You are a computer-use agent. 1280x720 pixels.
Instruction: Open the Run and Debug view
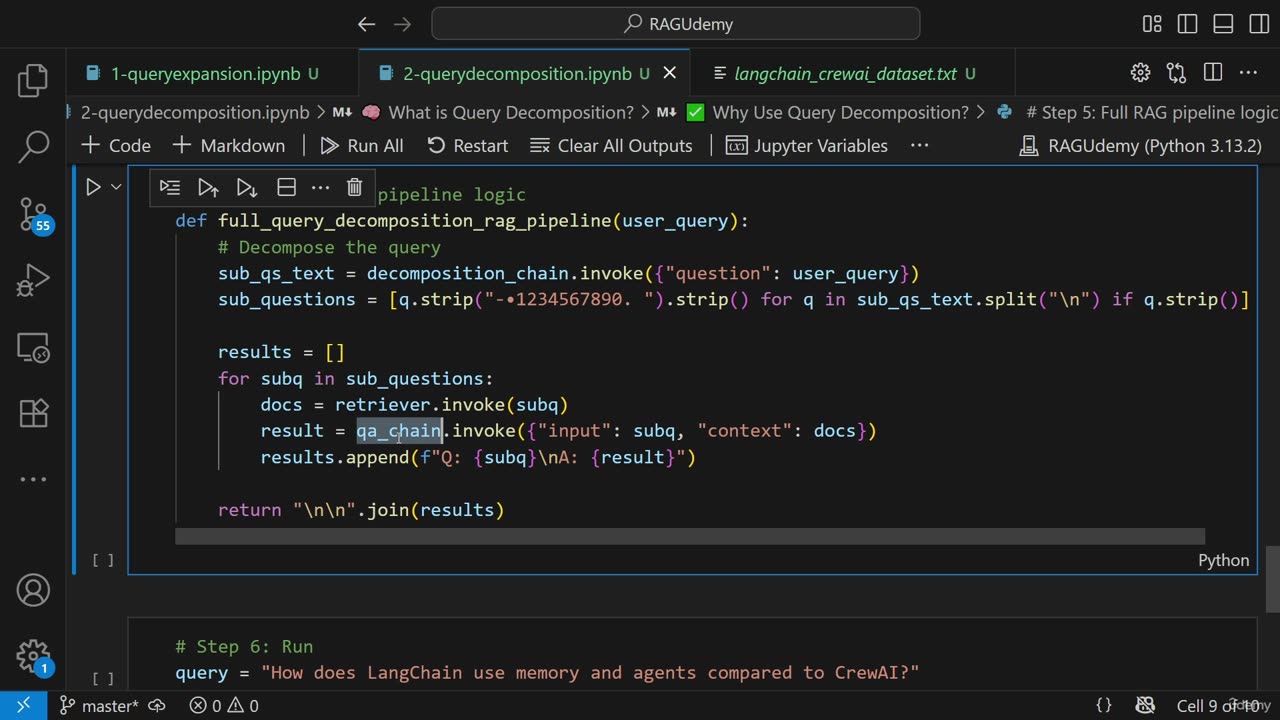33,280
